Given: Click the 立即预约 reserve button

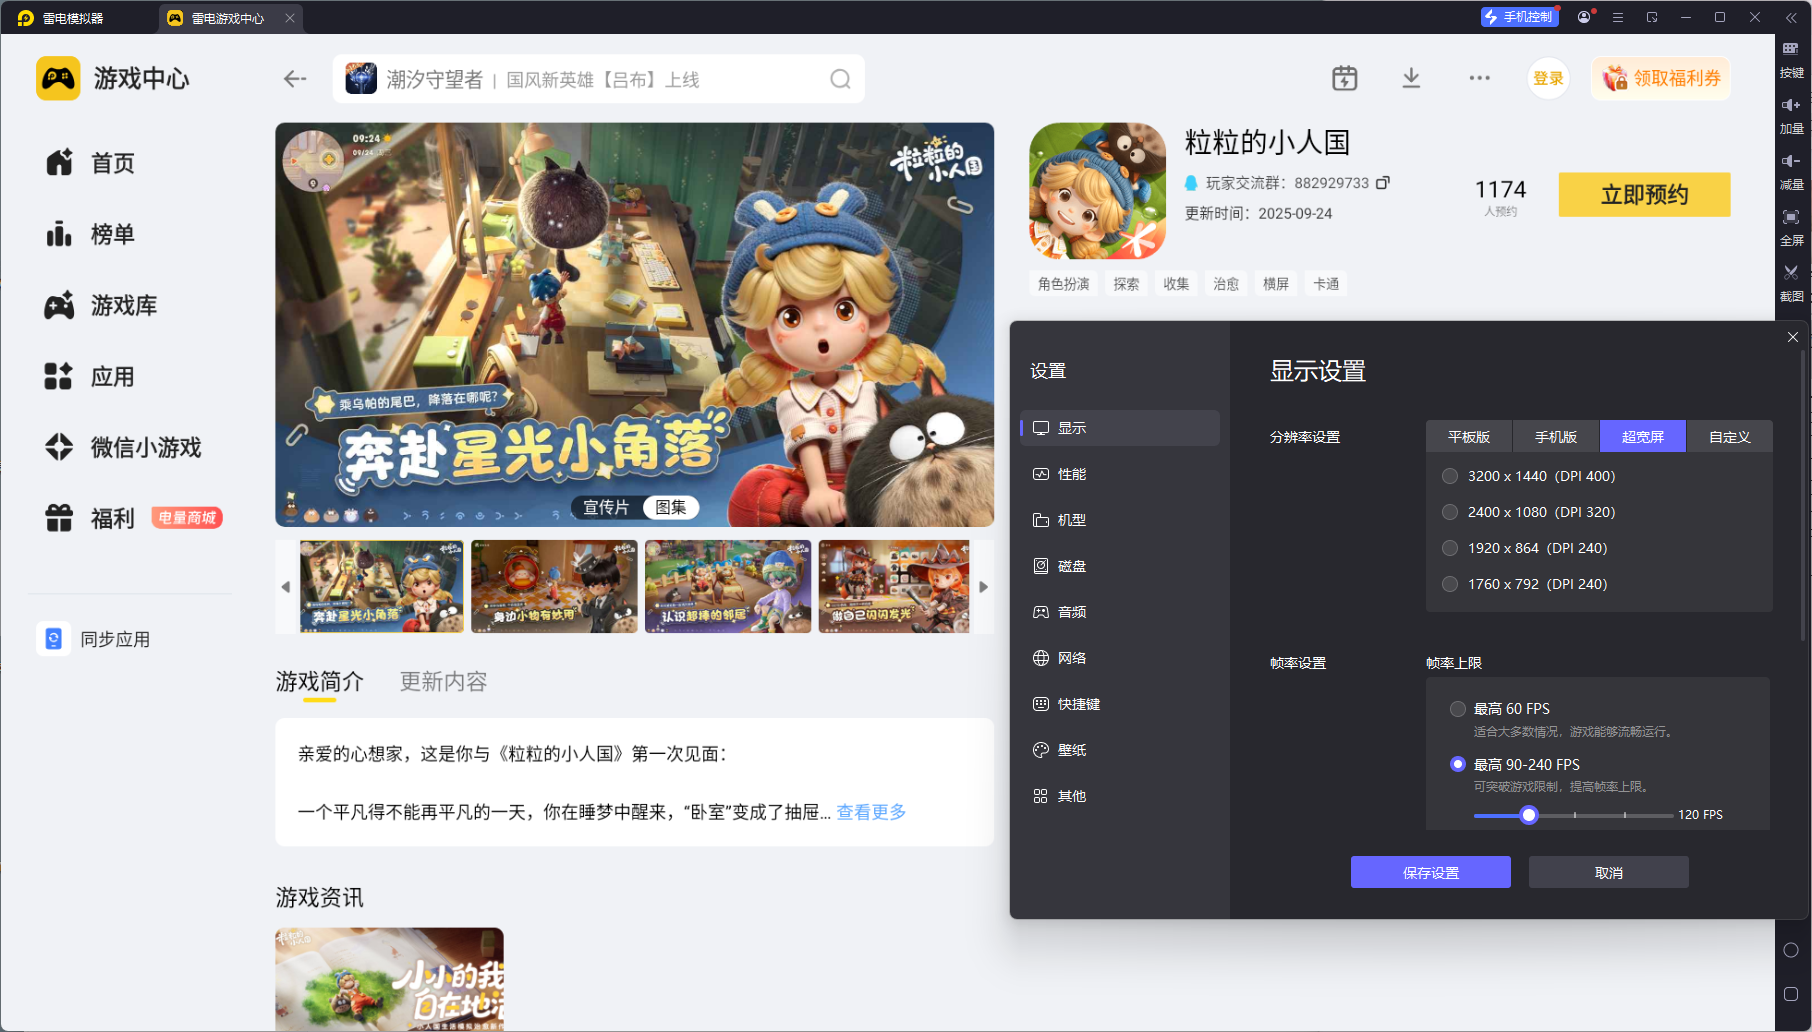Looking at the screenshot, I should coord(1644,195).
